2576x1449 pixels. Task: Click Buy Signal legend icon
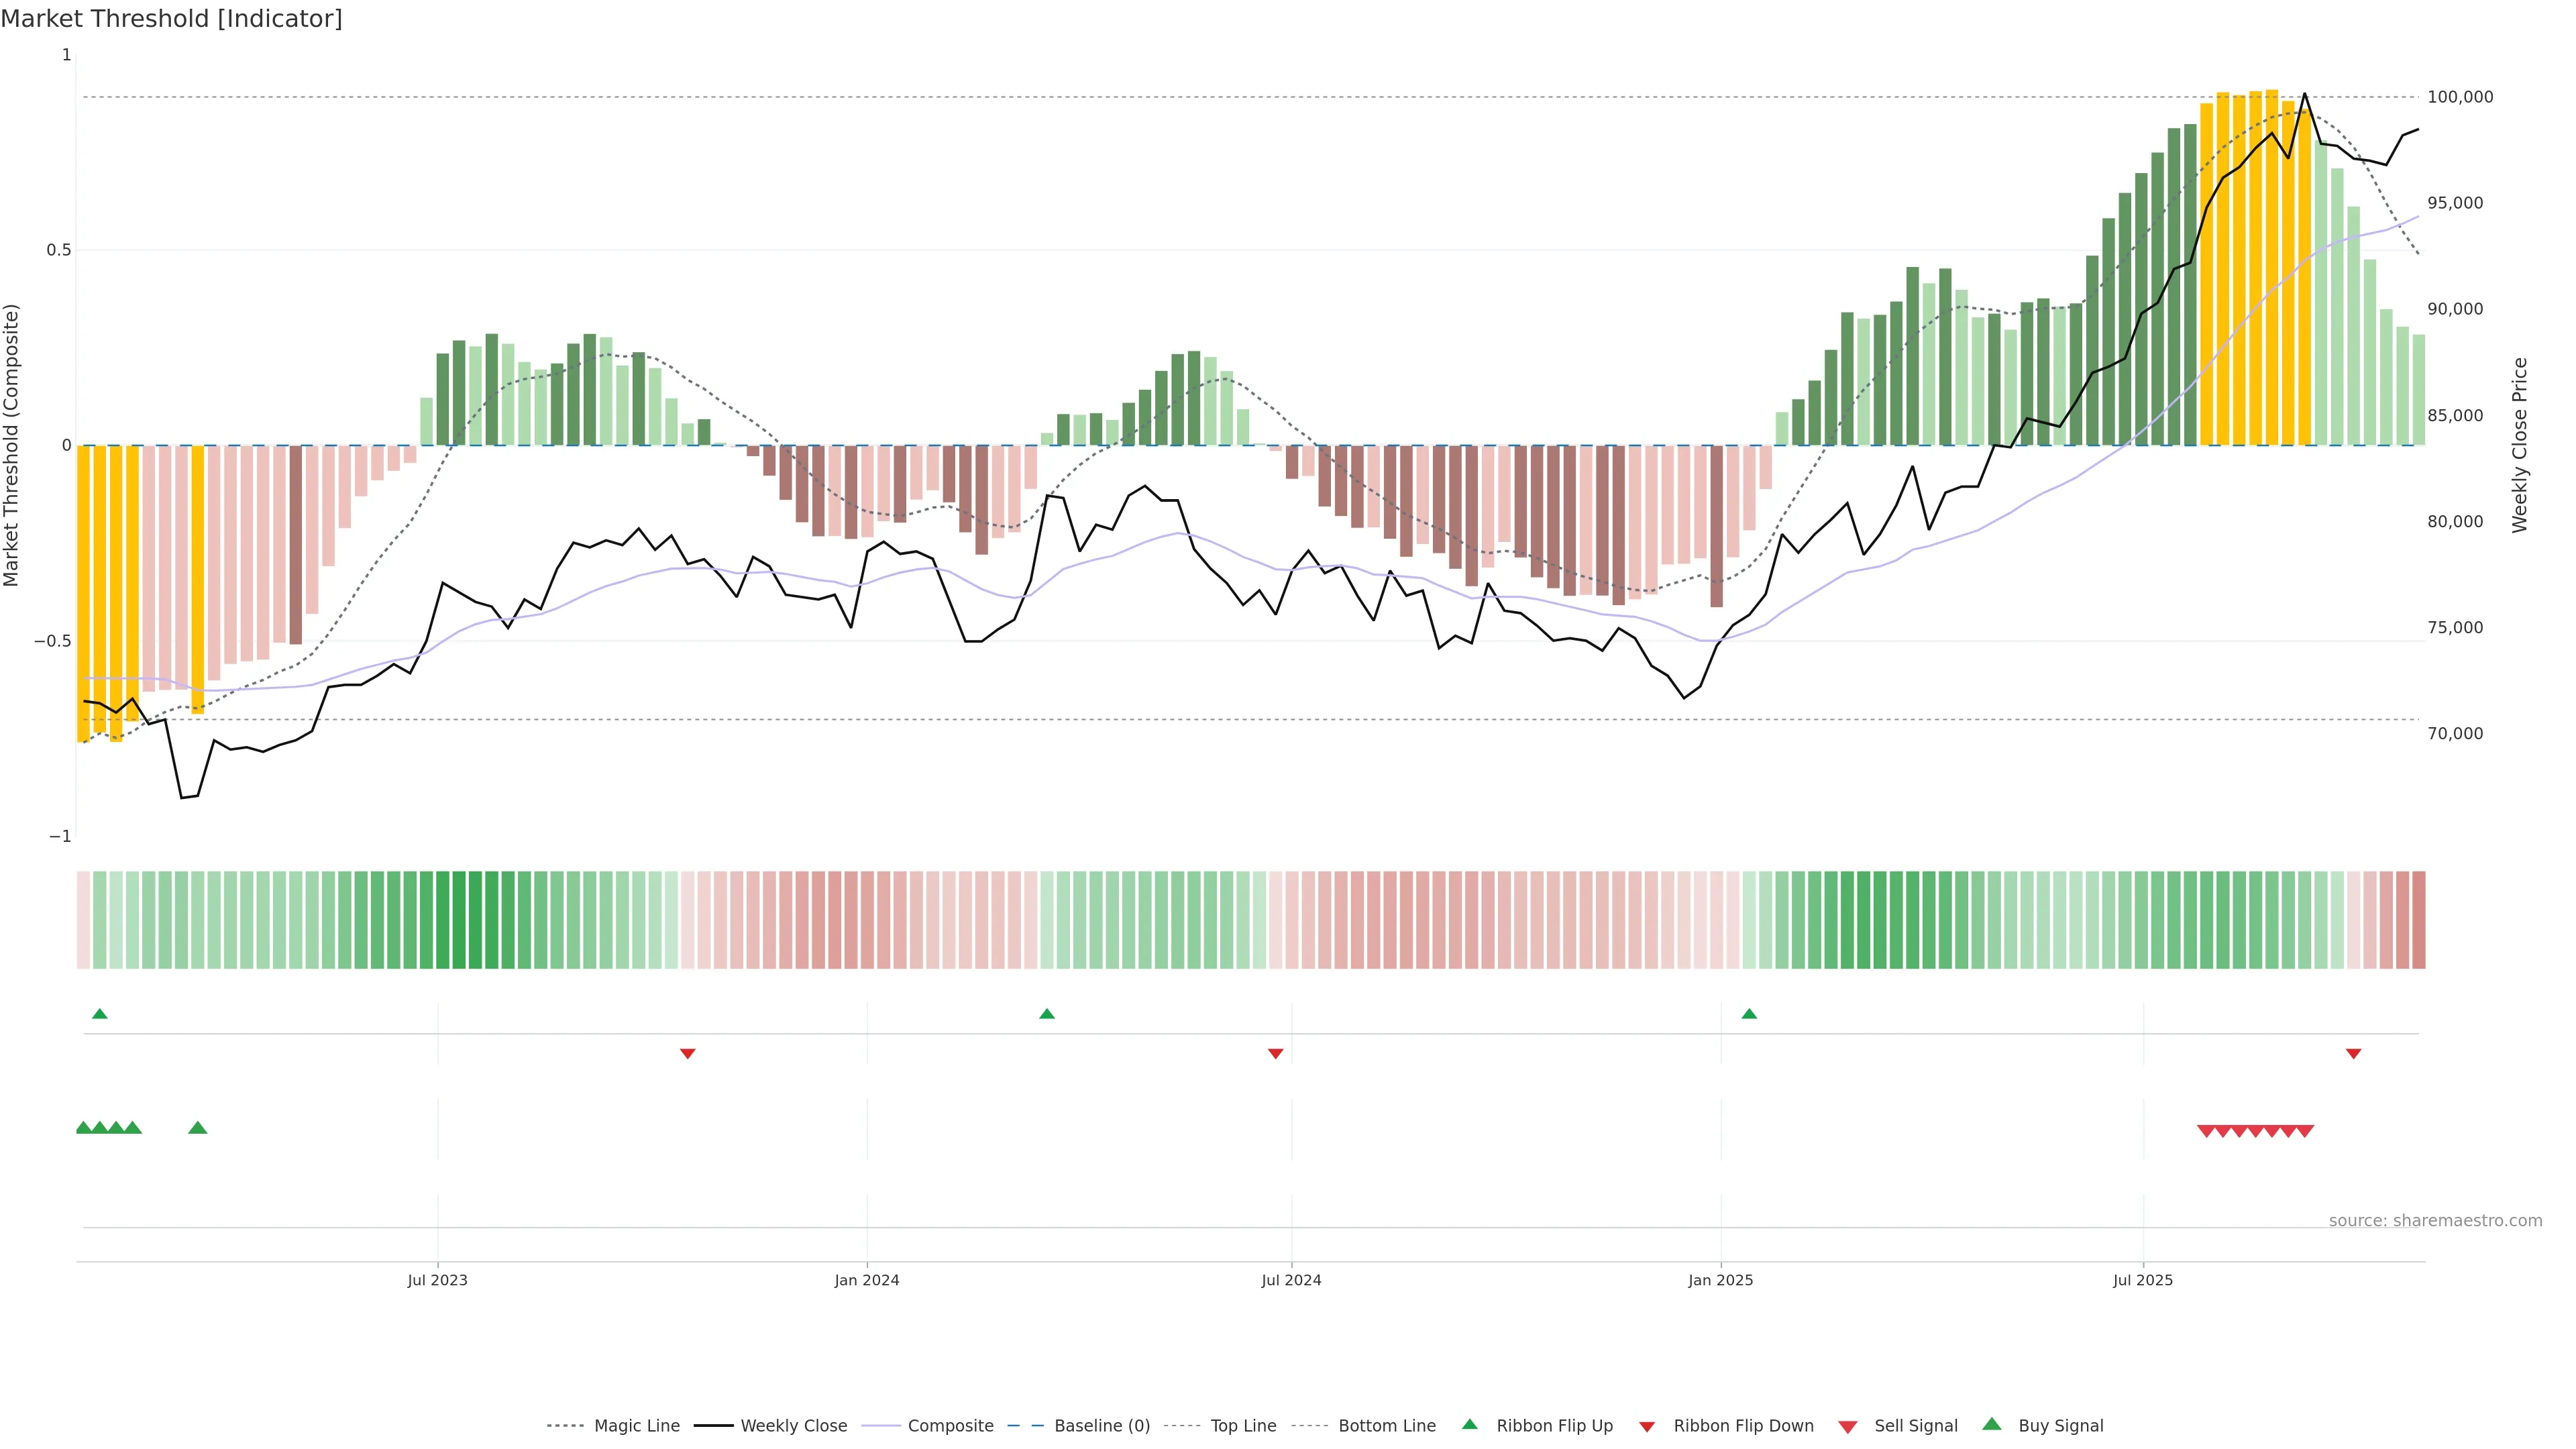click(1992, 1424)
